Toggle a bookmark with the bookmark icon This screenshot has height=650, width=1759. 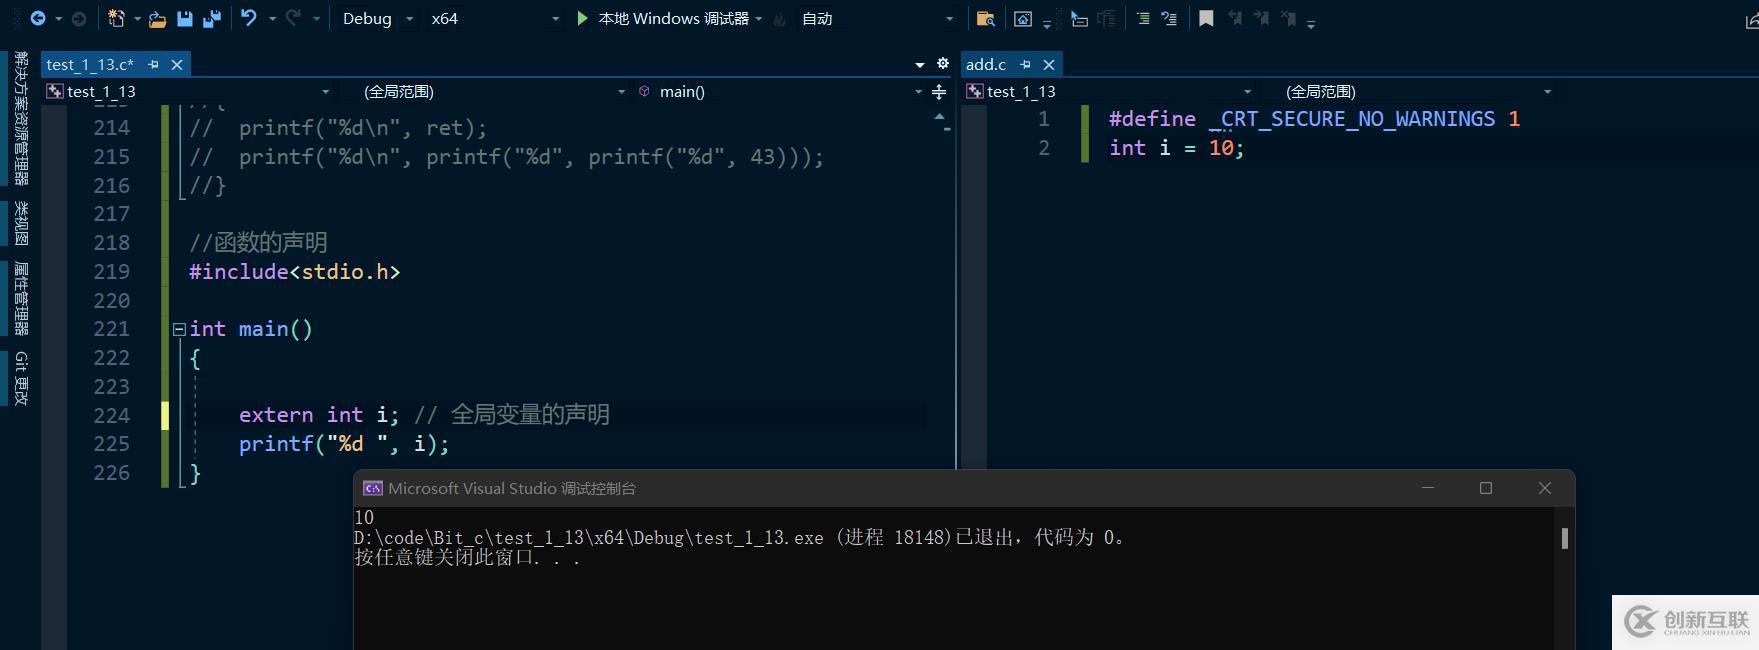pos(1206,18)
